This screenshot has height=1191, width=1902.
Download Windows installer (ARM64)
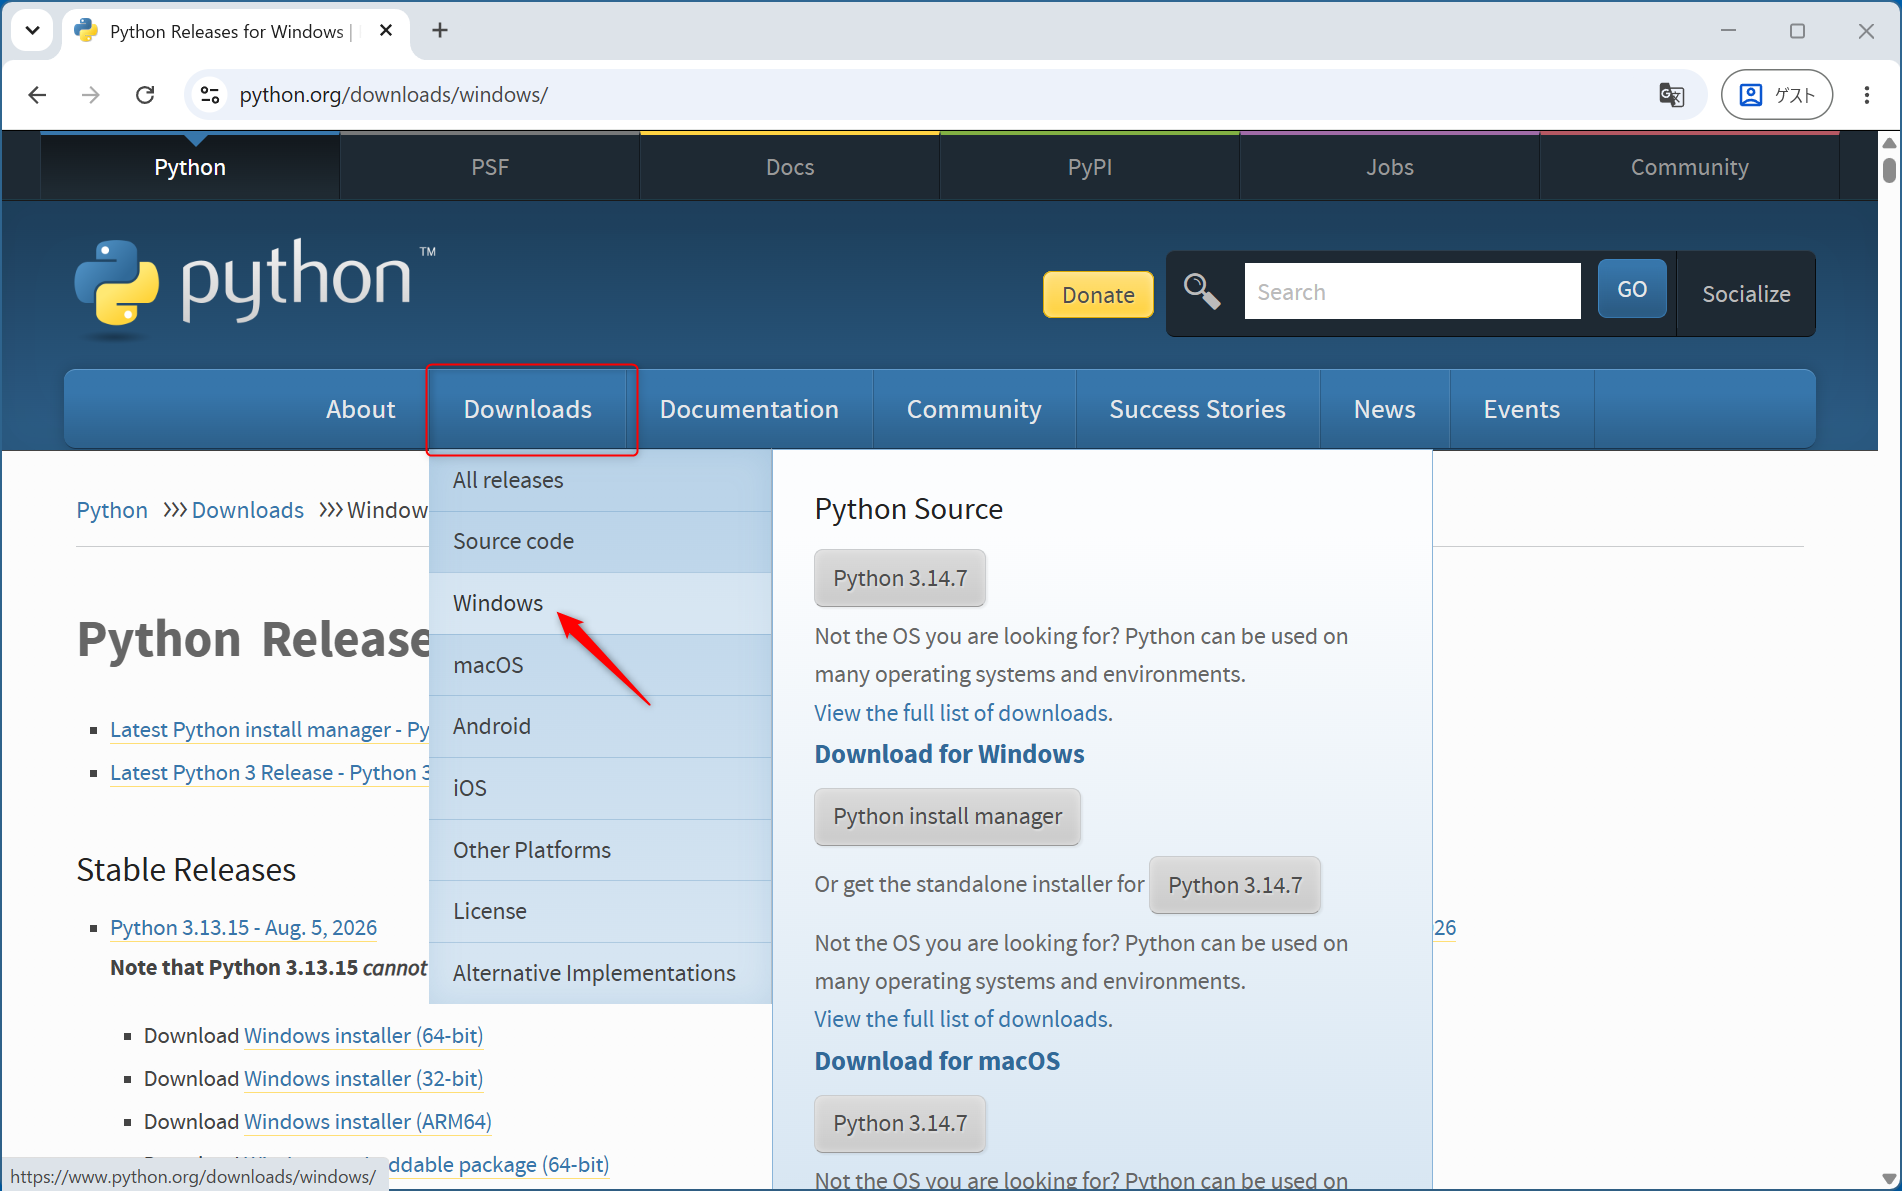367,1122
